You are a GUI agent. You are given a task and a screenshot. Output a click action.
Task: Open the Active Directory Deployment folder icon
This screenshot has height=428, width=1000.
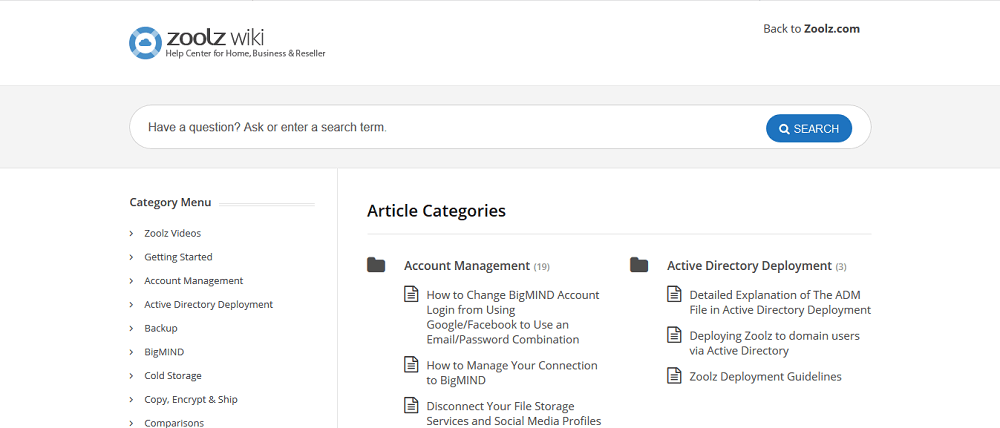[639, 265]
